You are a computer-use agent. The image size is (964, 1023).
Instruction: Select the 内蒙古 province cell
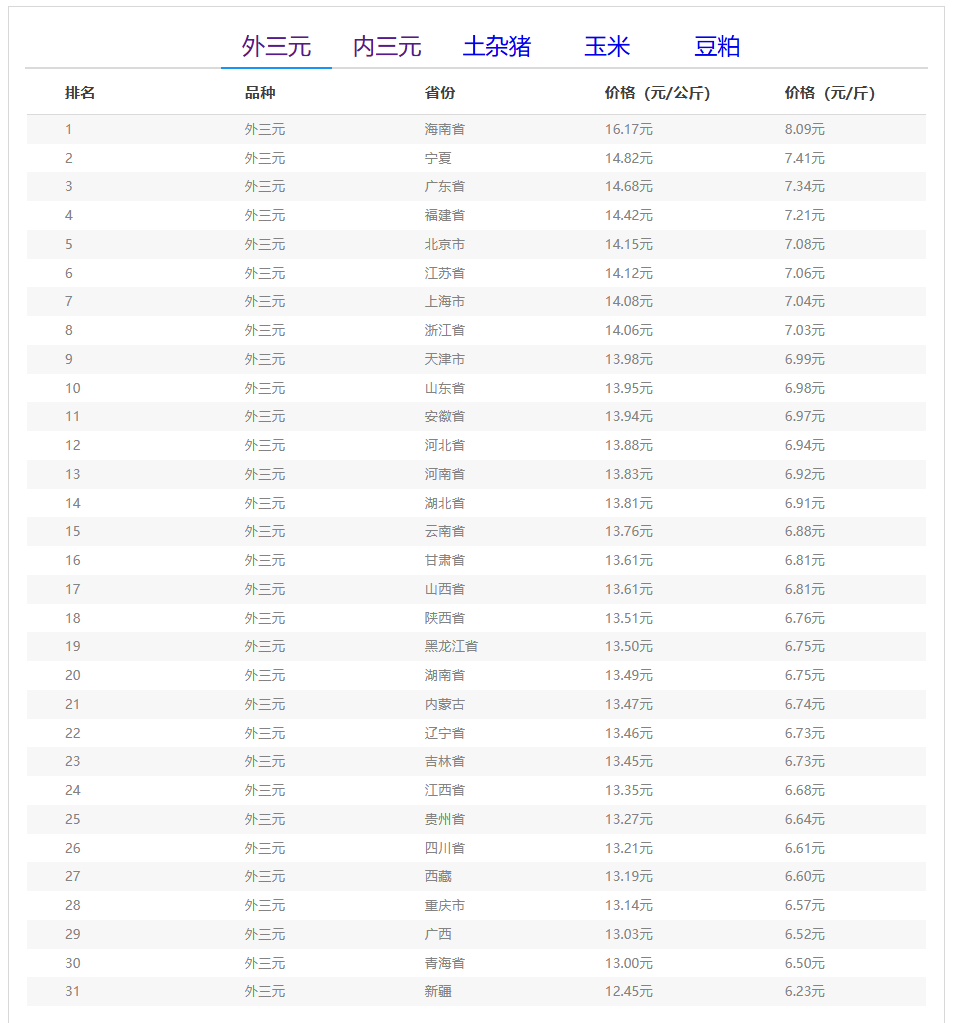[x=445, y=704]
